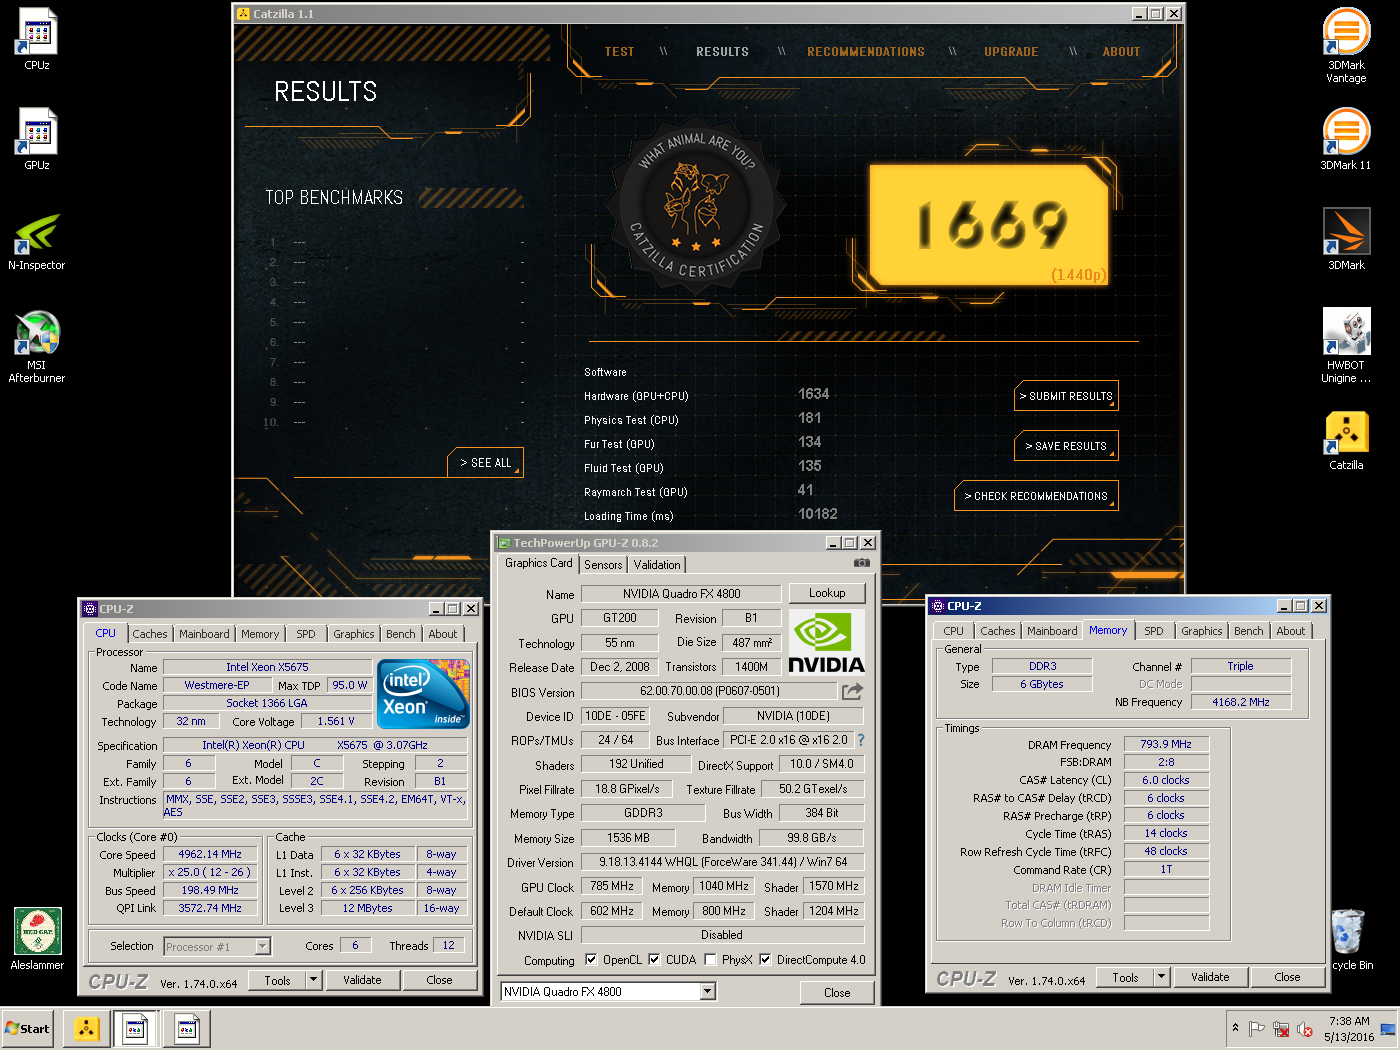Viewport: 1400px width, 1050px height.
Task: Open the Catzilla ABOUT tab
Action: pyautogui.click(x=1121, y=52)
